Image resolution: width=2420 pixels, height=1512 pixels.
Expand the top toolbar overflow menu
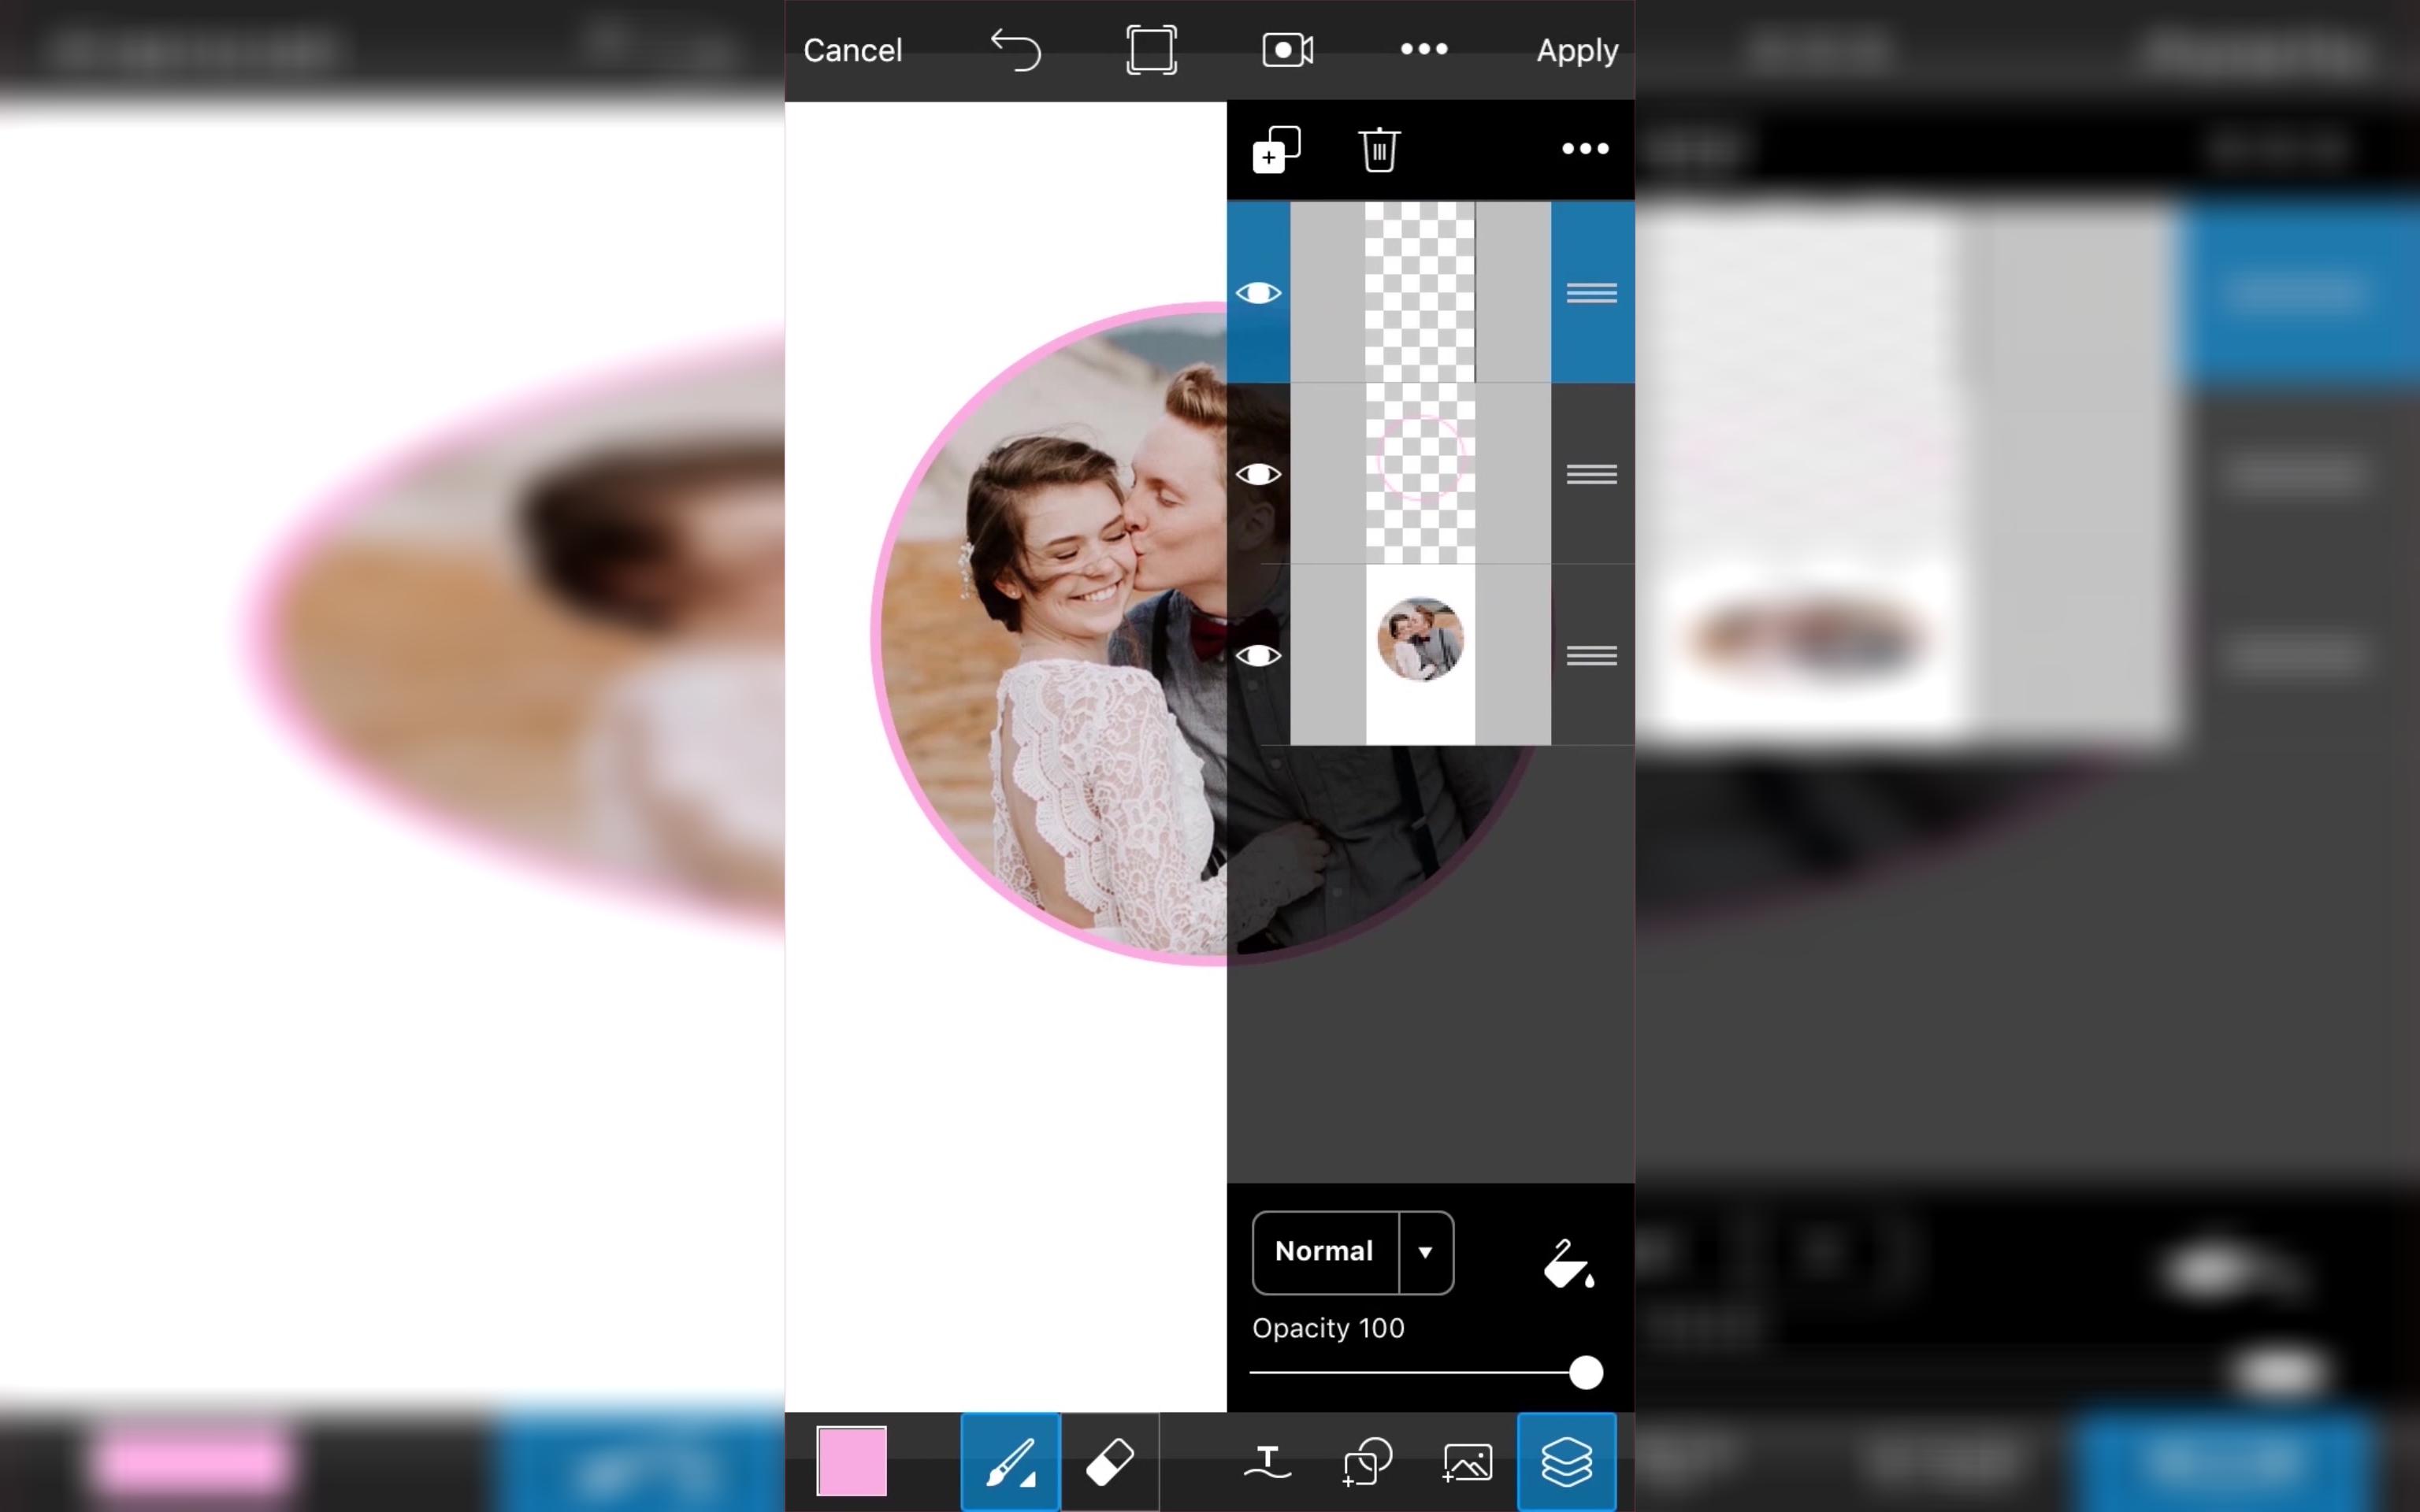click(1423, 50)
